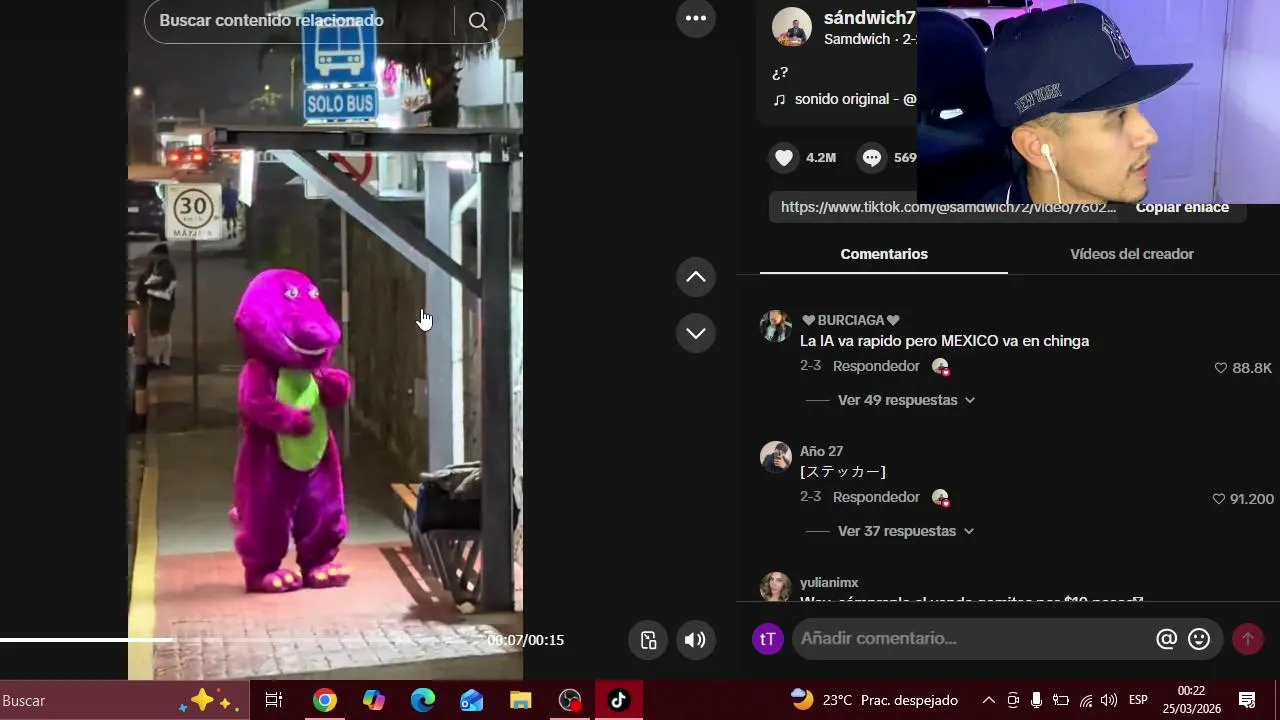Show hidden system tray icons
1280x720 pixels.
989,700
